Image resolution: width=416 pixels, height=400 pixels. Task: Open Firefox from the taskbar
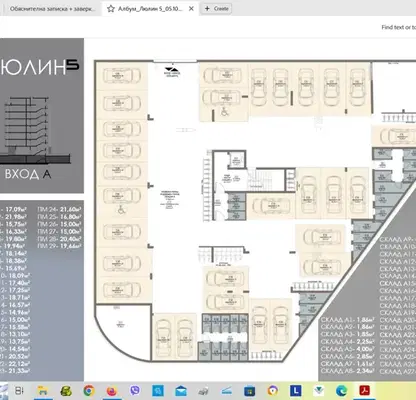click(112, 391)
